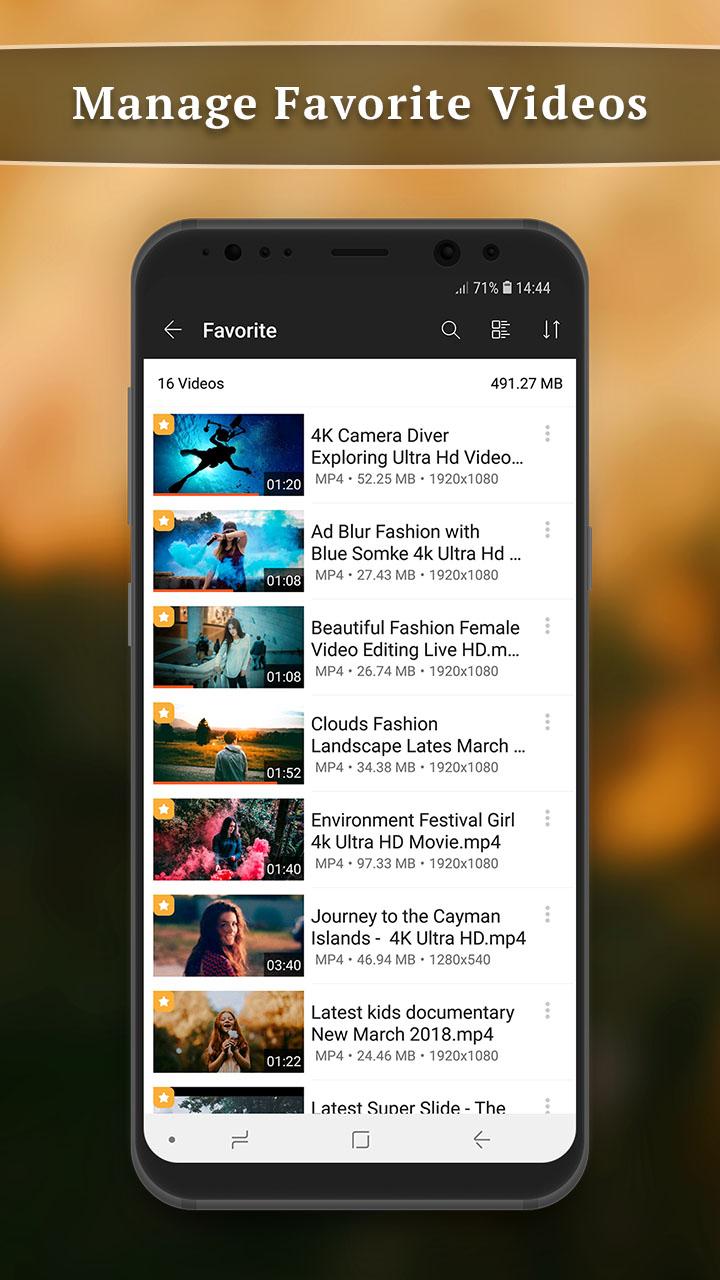The width and height of the screenshot is (720, 1280).
Task: Open options for Journey to the Cayman video
Action: (547, 913)
